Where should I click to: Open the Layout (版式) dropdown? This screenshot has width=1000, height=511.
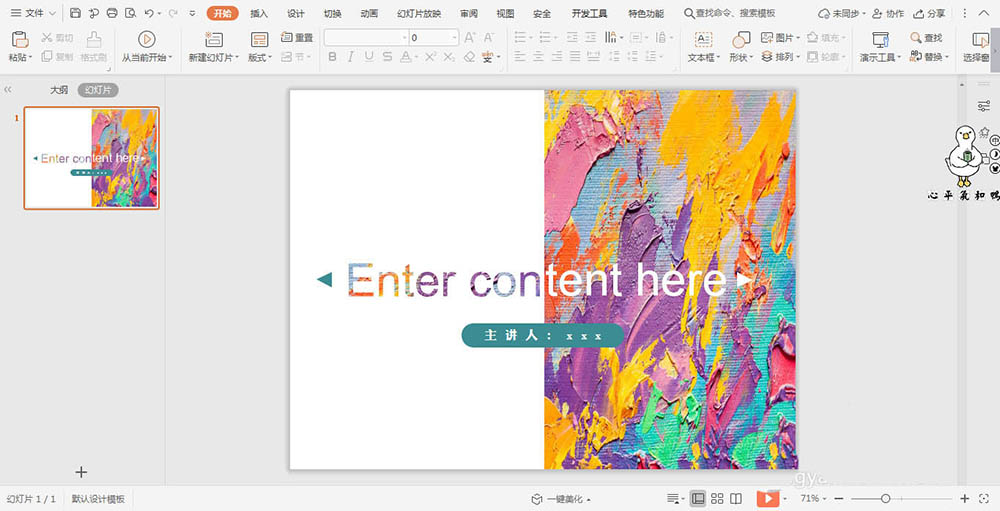[x=260, y=57]
